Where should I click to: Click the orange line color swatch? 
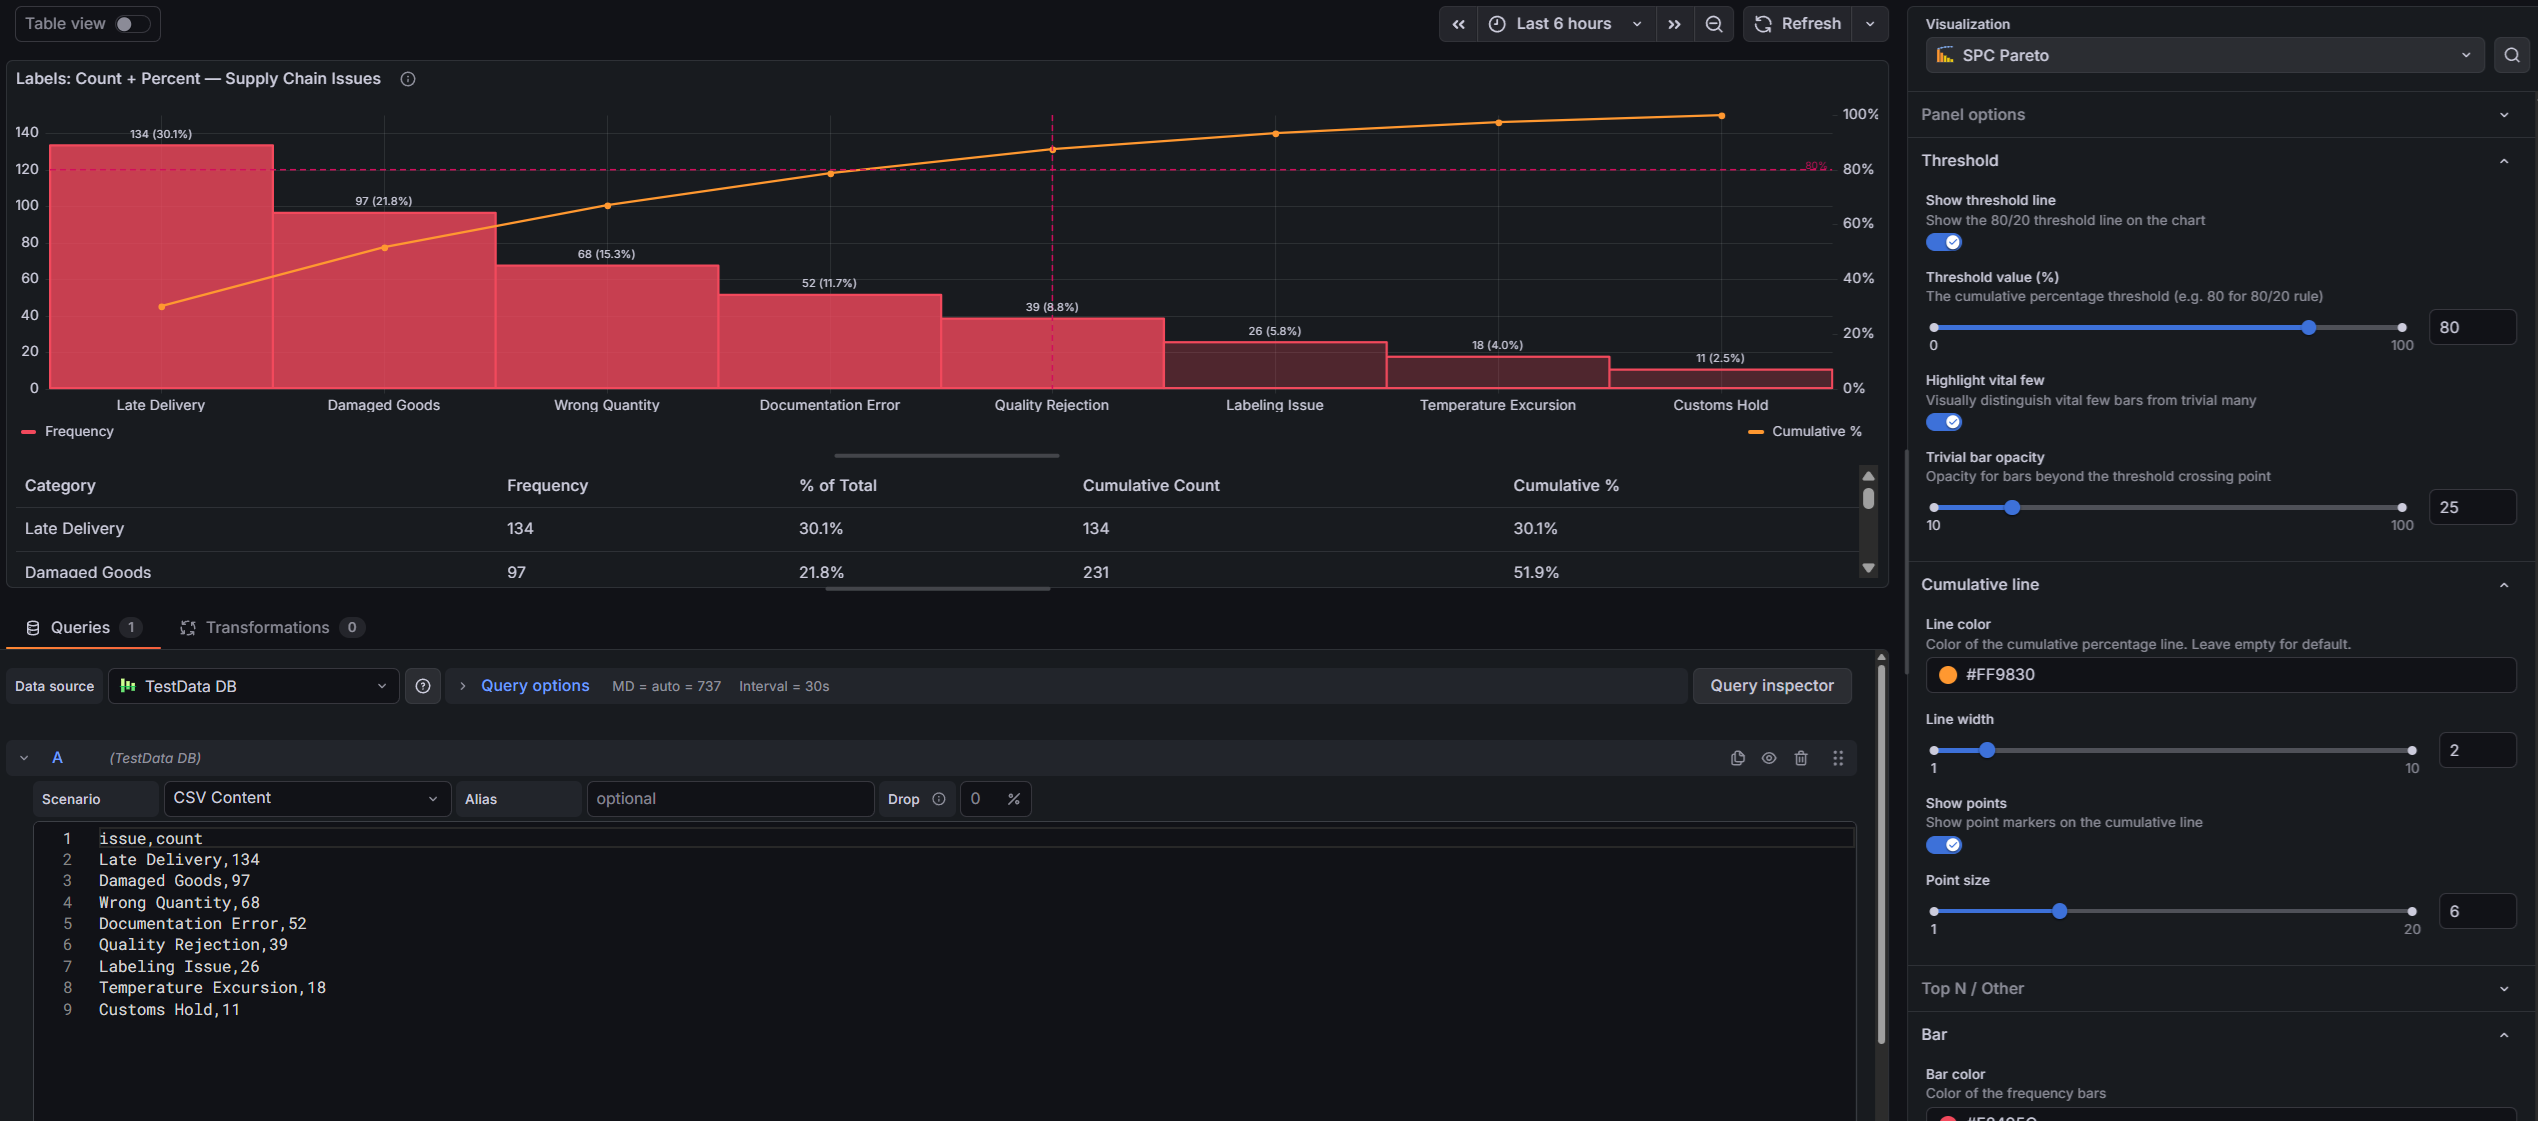[x=1947, y=674]
